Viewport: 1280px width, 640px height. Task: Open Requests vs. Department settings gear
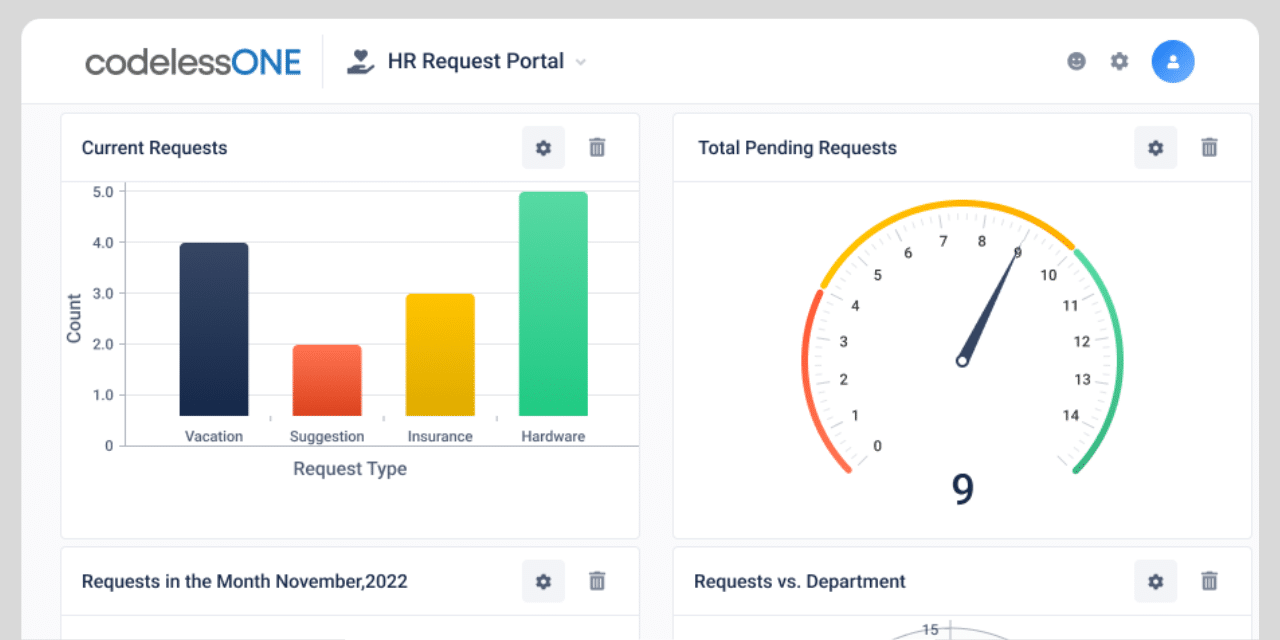pyautogui.click(x=1155, y=581)
